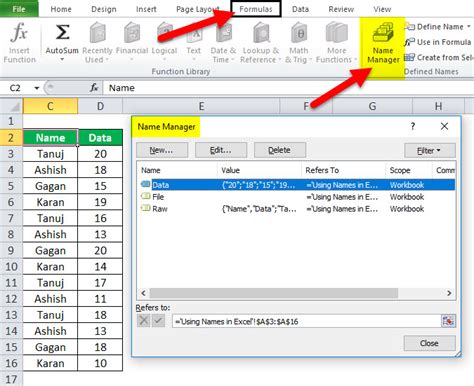
Task: Select row 2 header
Action: coord(11,137)
